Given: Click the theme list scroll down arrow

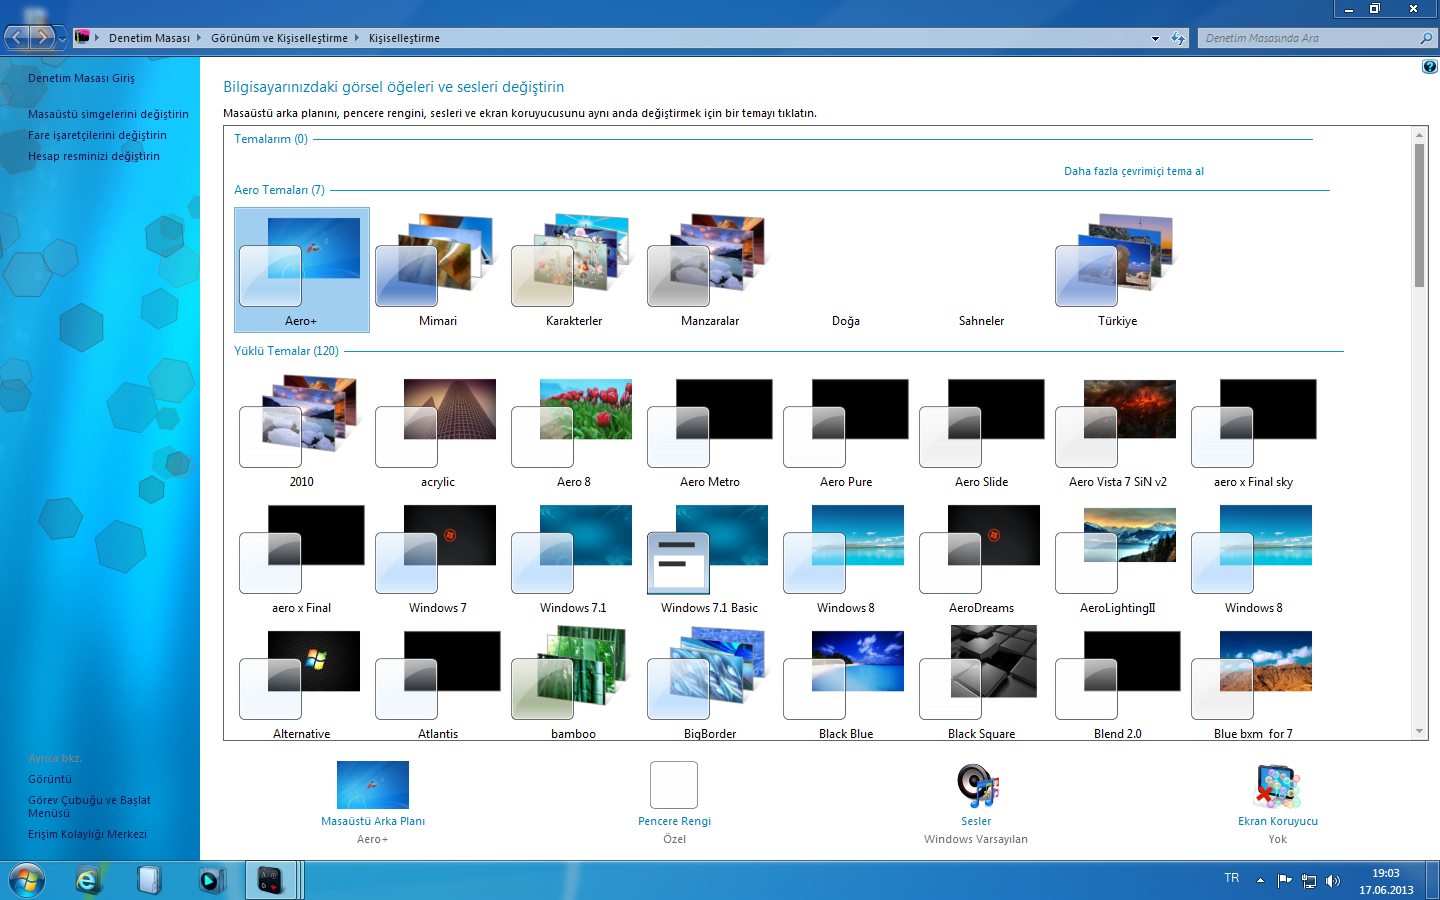Looking at the screenshot, I should pos(1419,731).
